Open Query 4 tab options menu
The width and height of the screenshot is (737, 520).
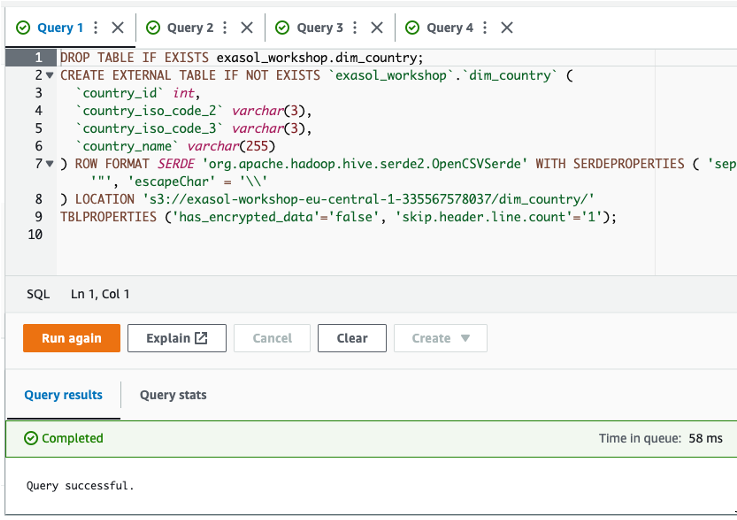pos(485,28)
